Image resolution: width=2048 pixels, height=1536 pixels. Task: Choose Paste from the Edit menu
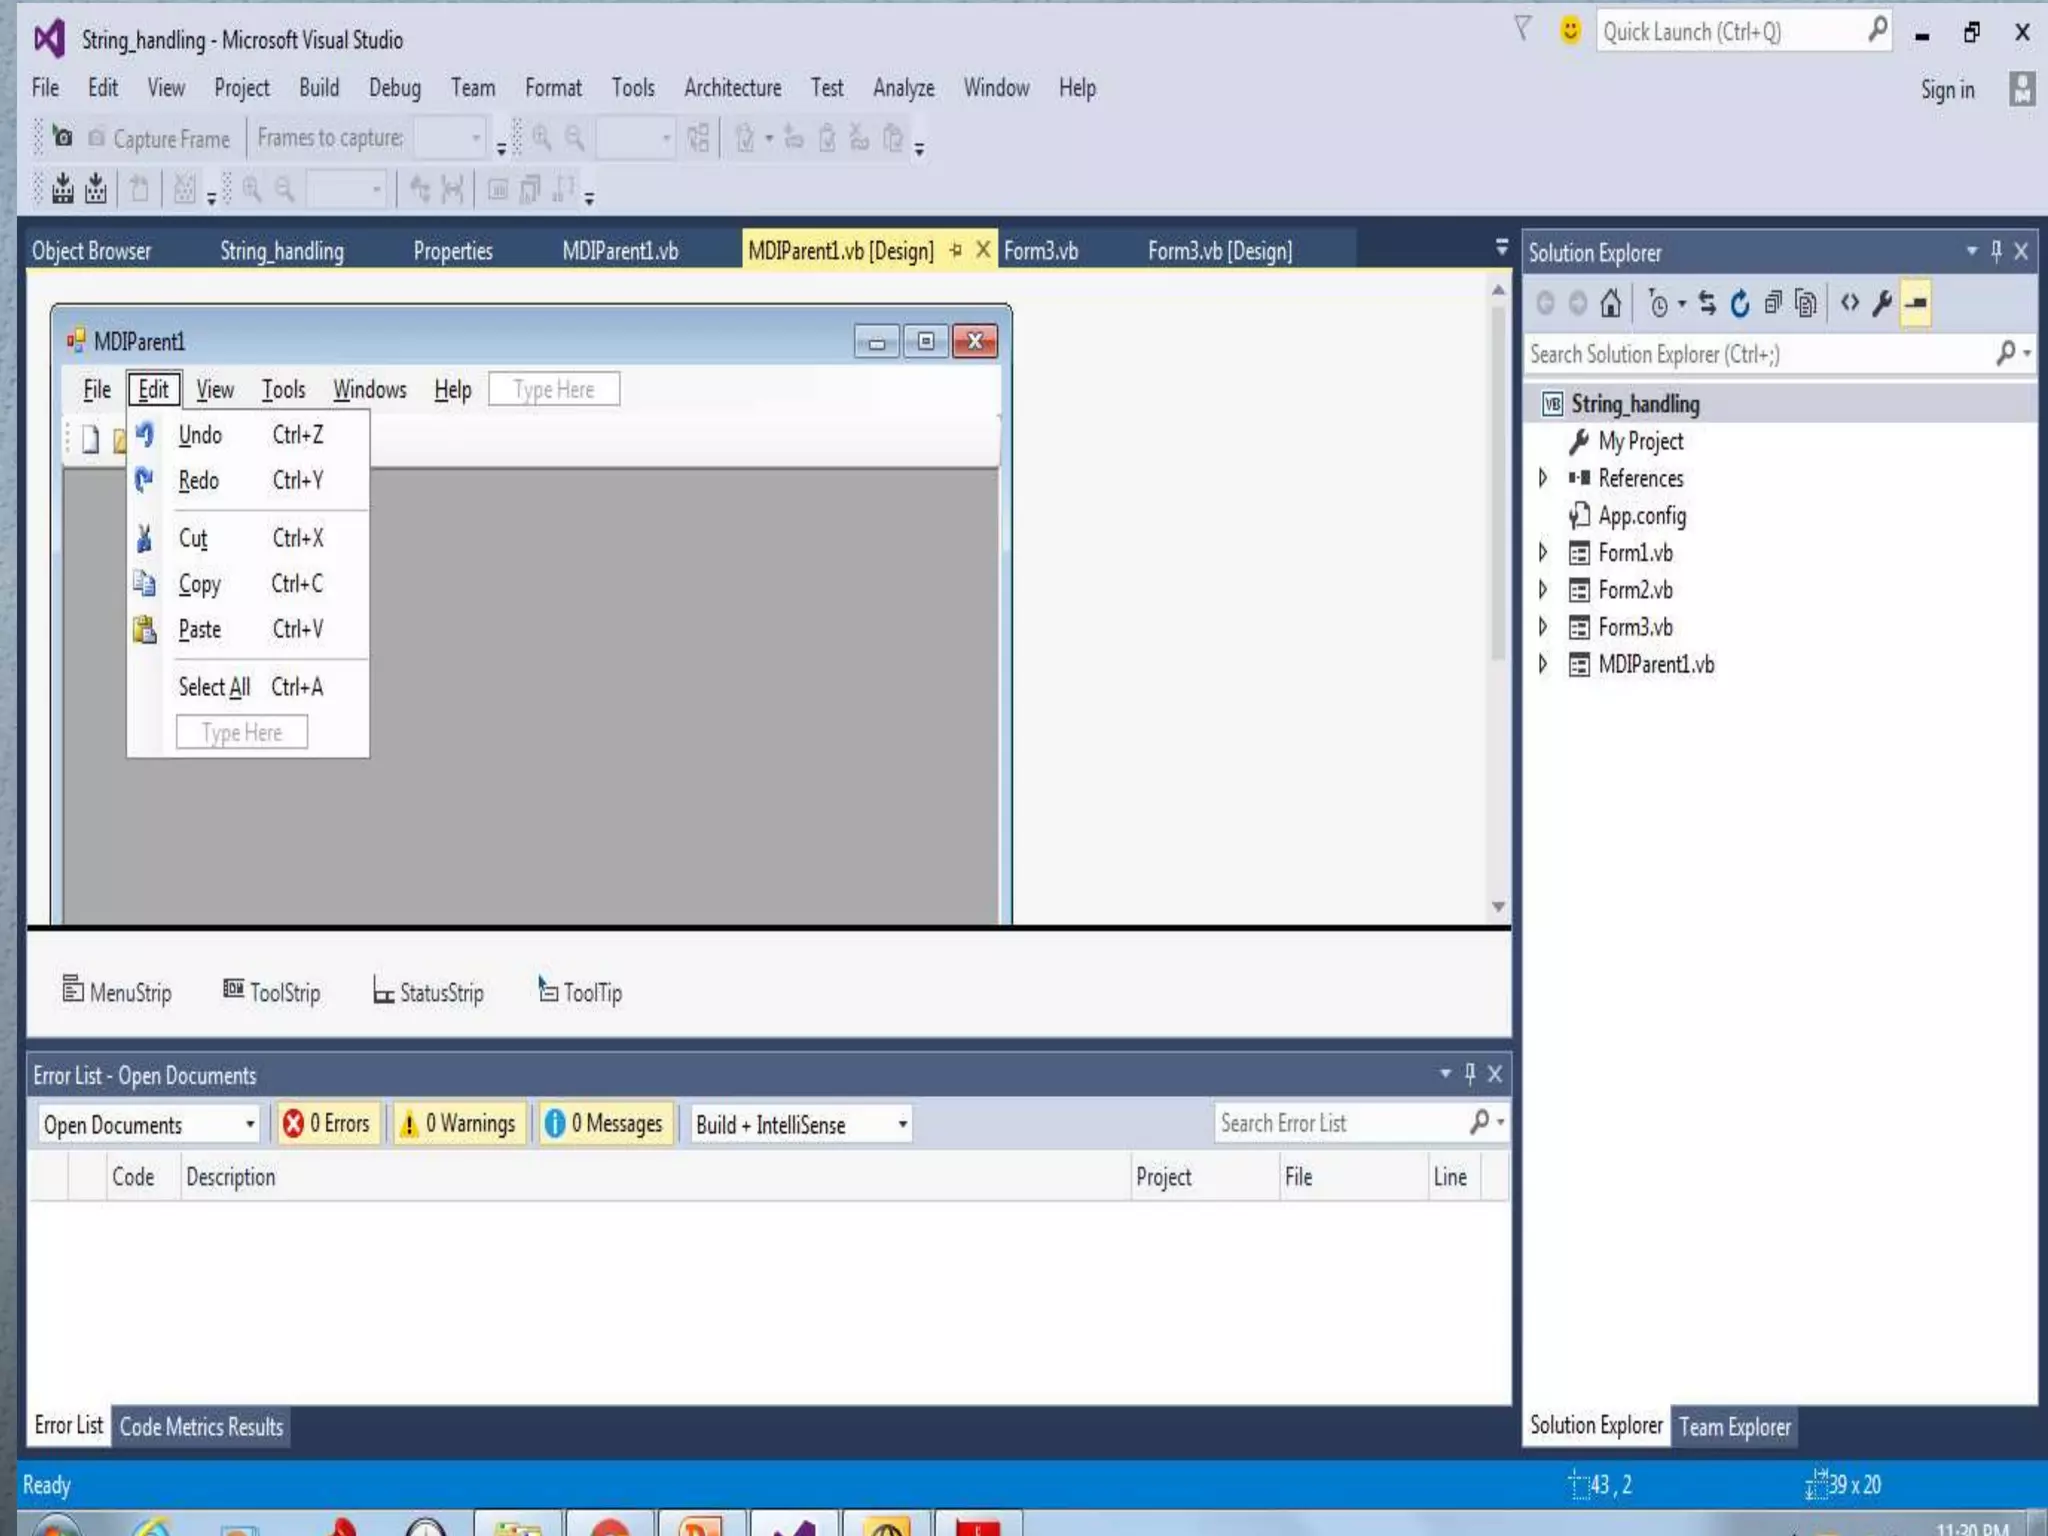[200, 629]
